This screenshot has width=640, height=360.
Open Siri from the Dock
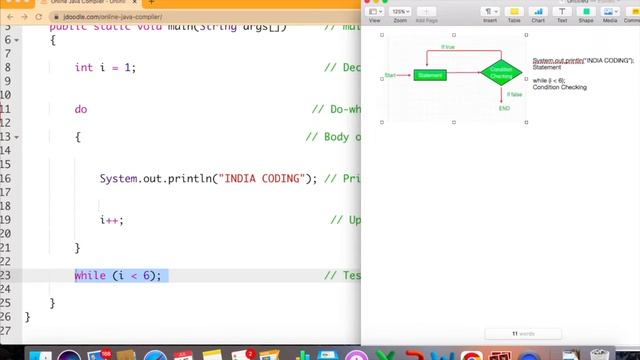(x=69, y=355)
